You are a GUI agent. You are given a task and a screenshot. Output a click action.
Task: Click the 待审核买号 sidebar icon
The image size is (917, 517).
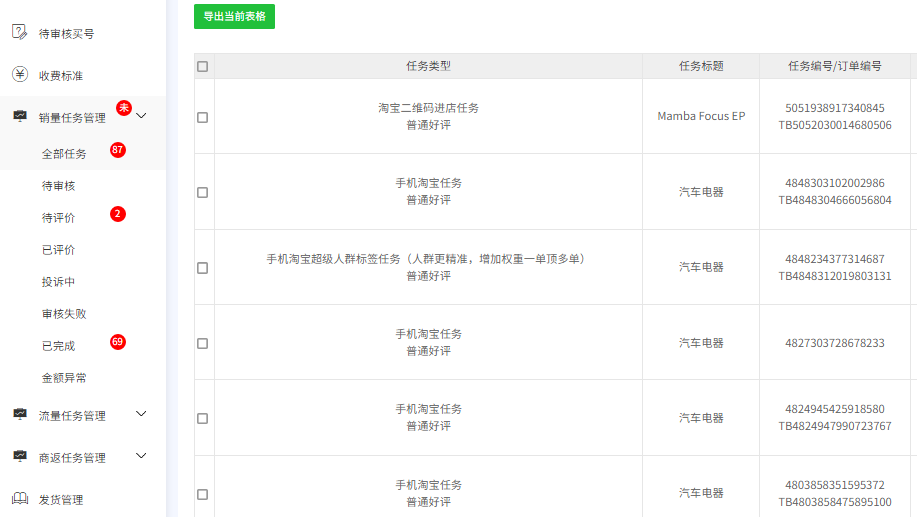coord(19,32)
